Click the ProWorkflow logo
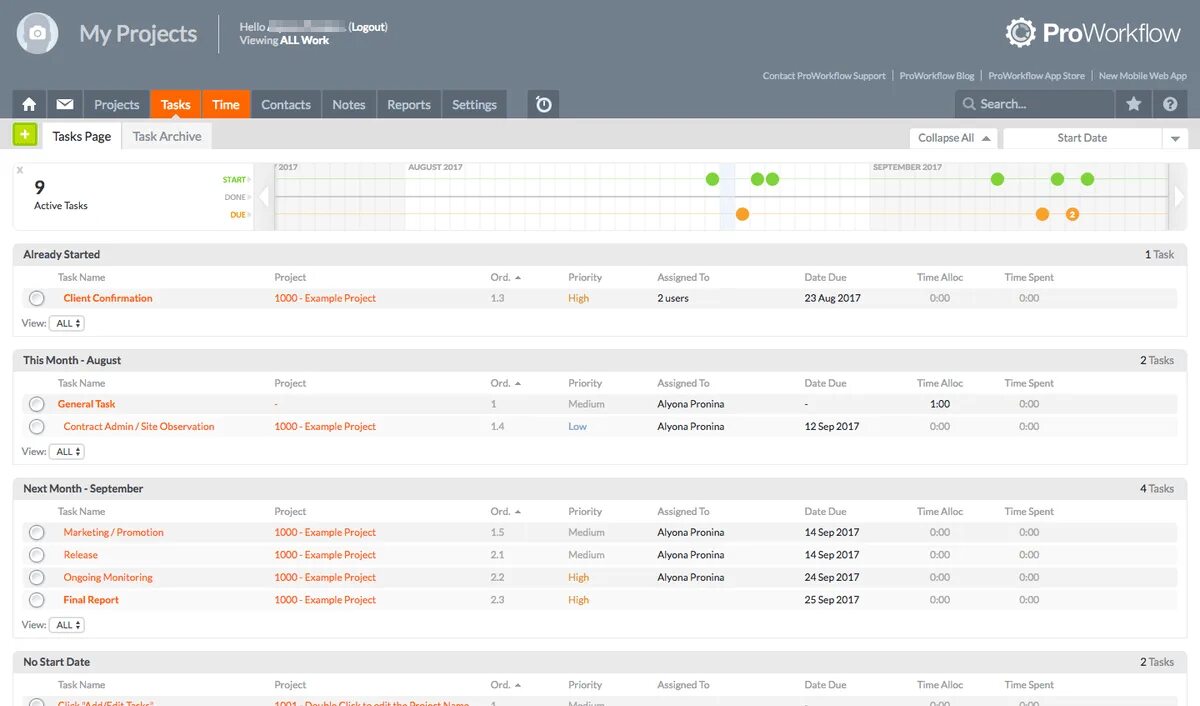This screenshot has height=706, width=1200. click(x=1093, y=33)
